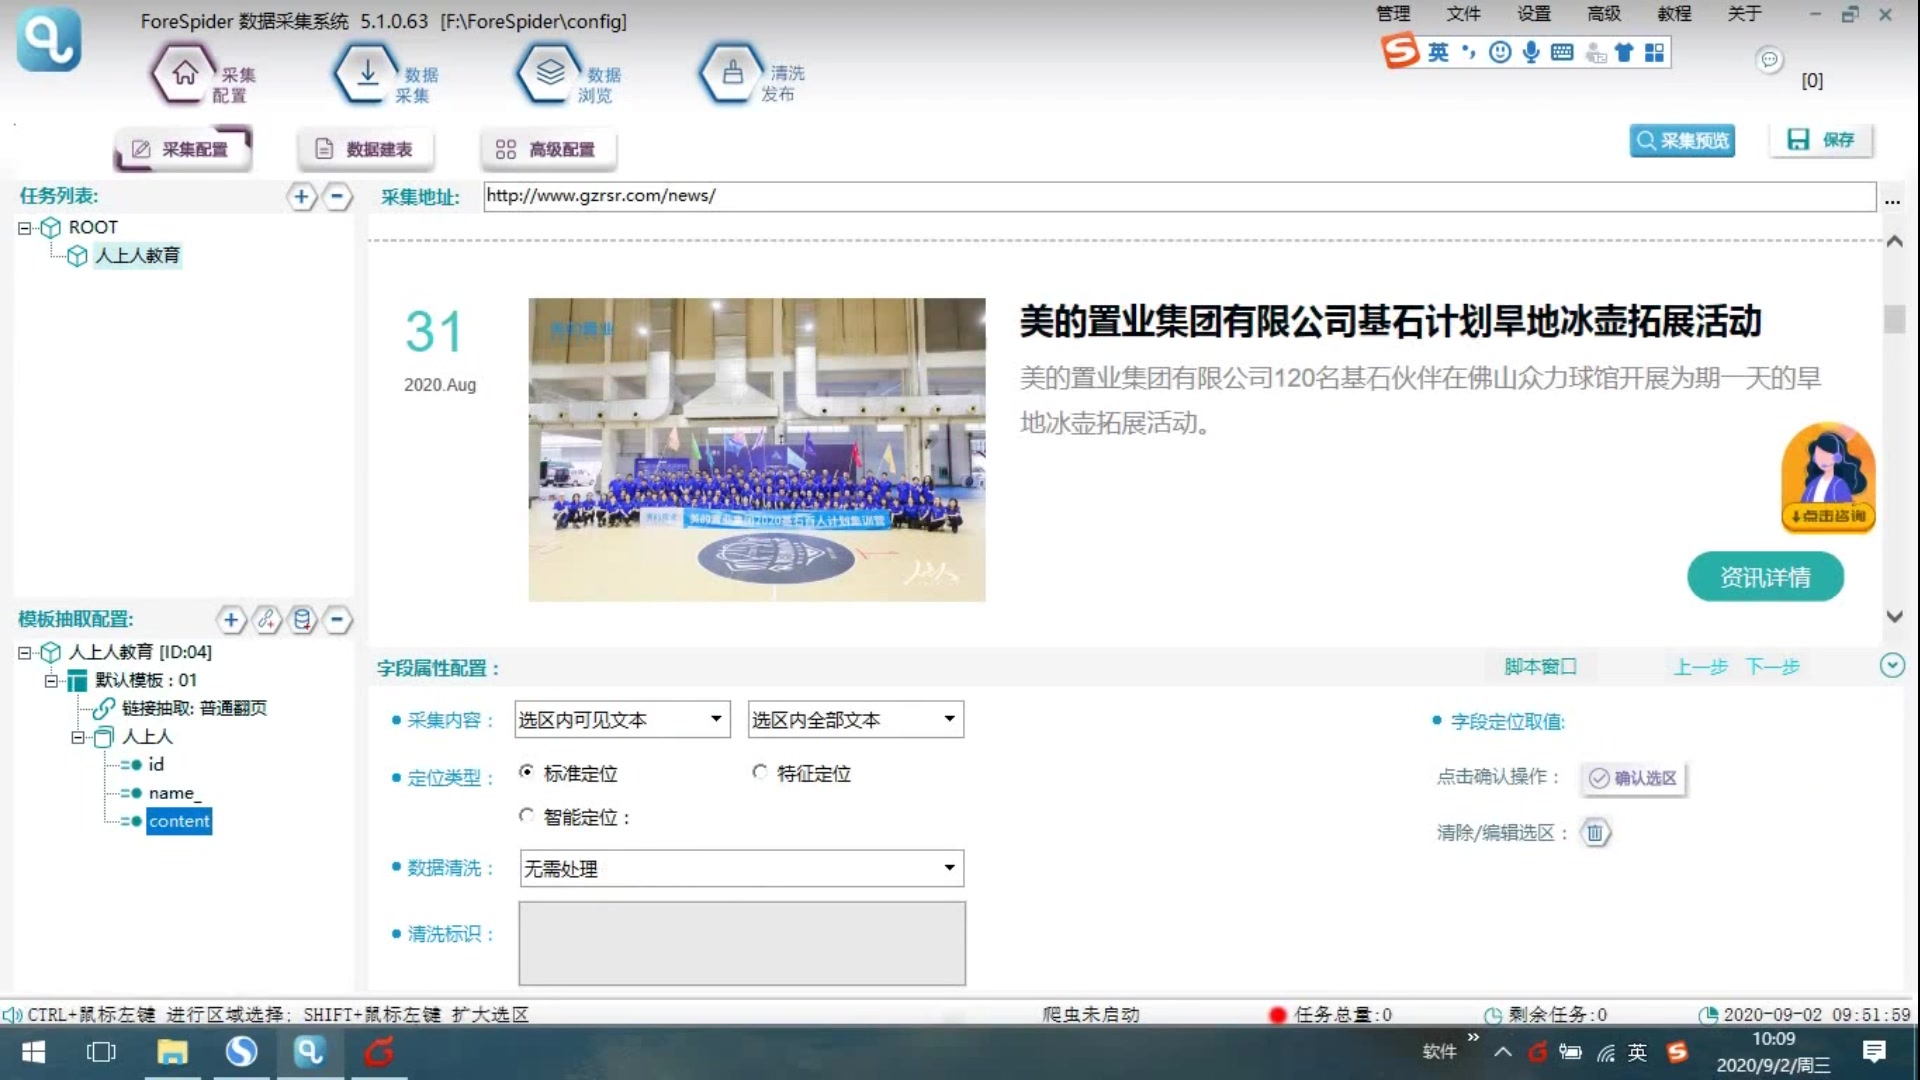Click the Sogou skin shirt icon

tap(1624, 52)
